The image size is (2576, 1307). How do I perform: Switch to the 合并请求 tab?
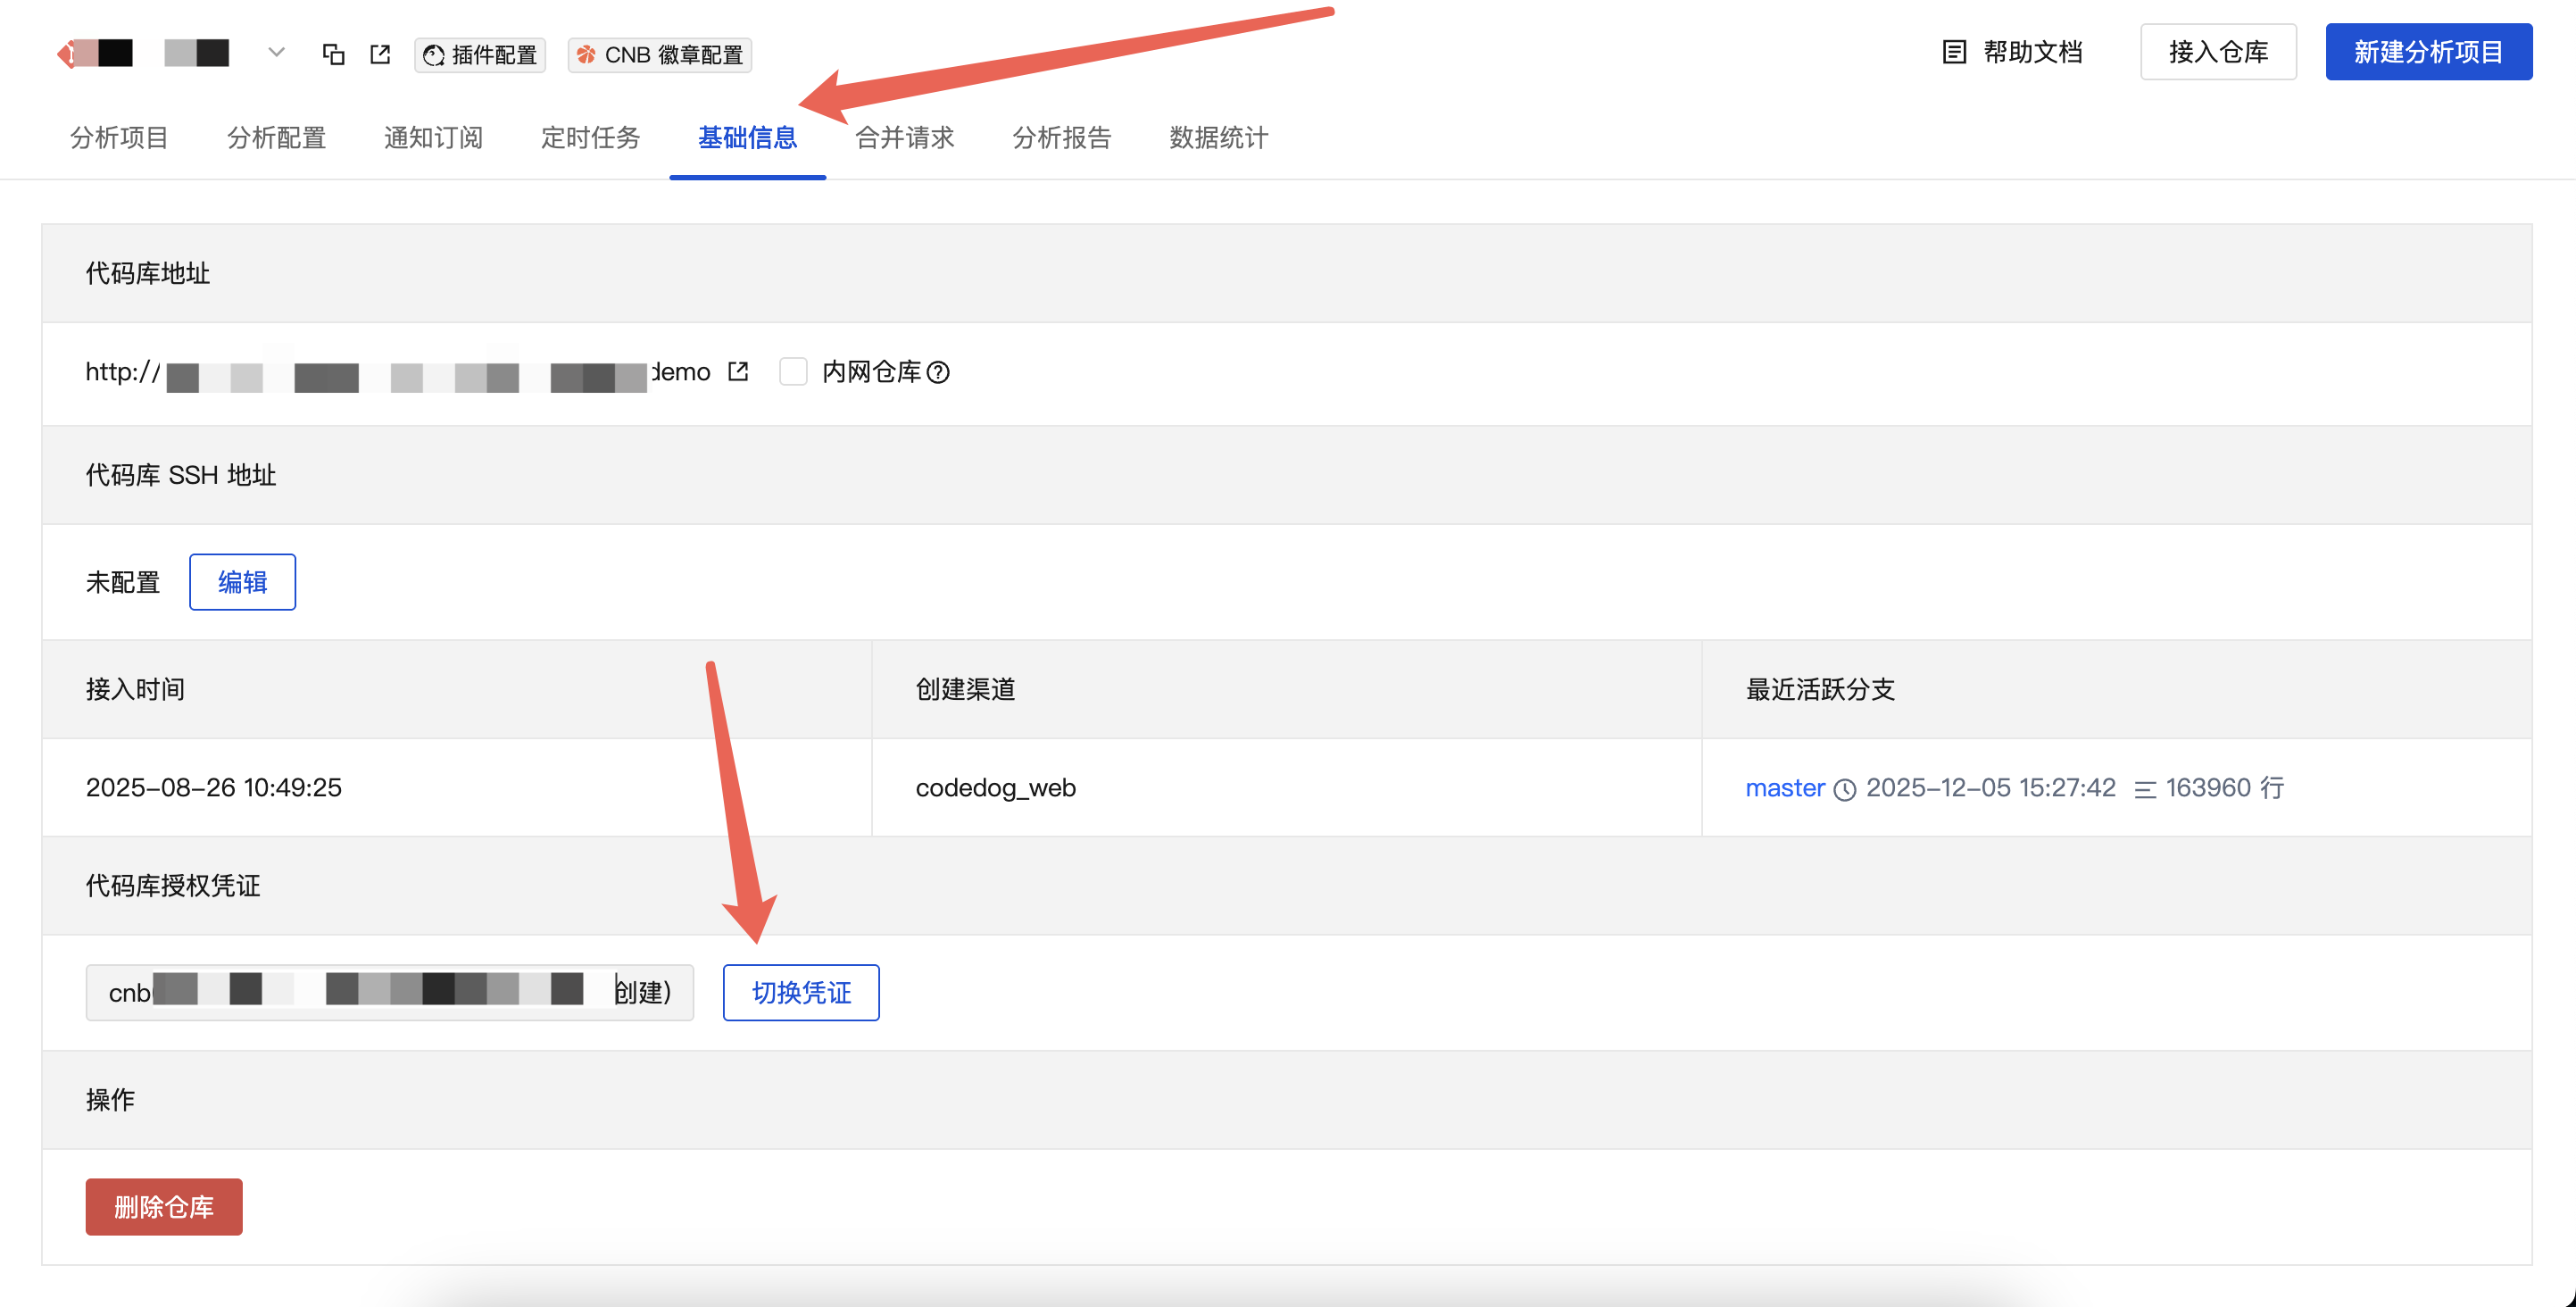pyautogui.click(x=904, y=138)
